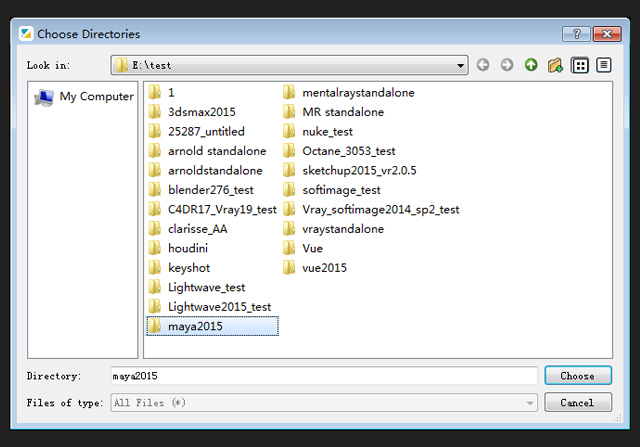Select the keyshot folder
640x447 pixels.
click(179, 268)
